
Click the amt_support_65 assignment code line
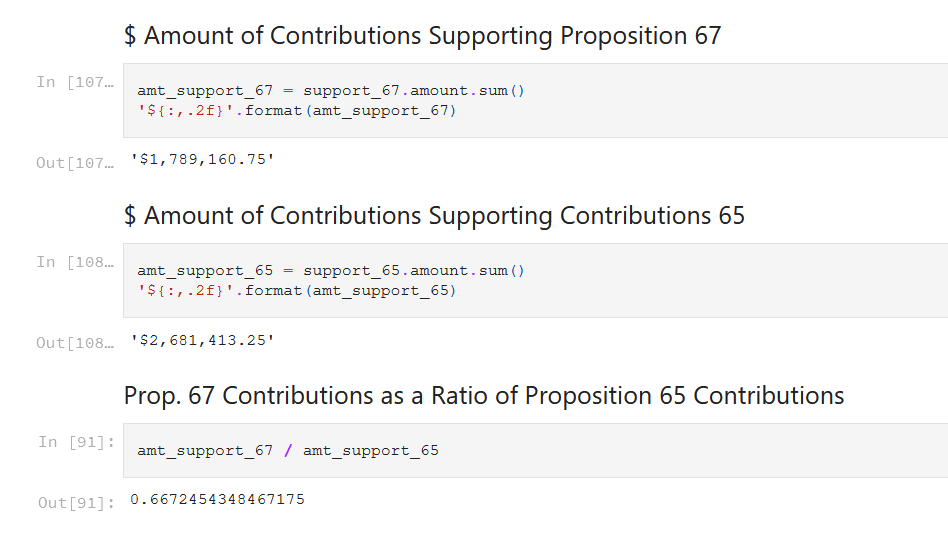click(x=330, y=270)
